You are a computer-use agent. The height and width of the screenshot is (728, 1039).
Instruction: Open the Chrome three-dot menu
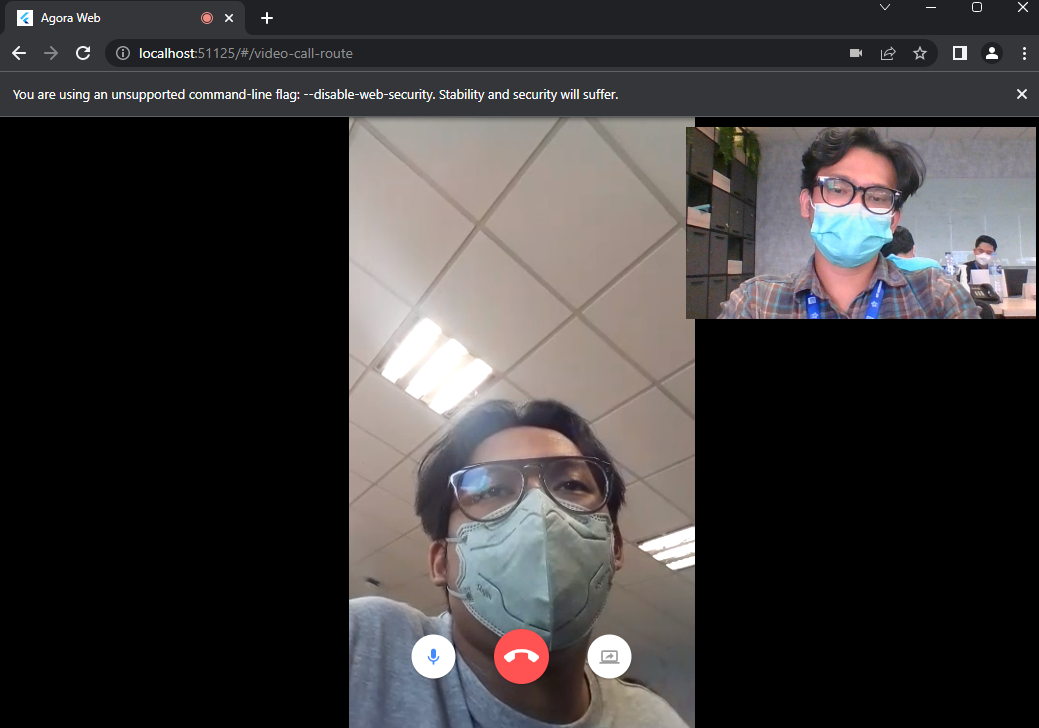pyautogui.click(x=1024, y=53)
